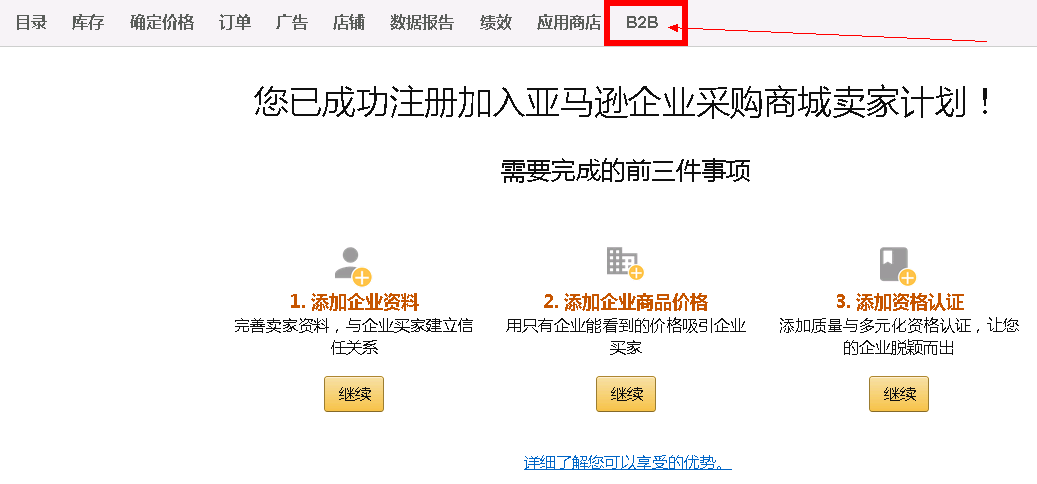Viewport: 1037px width, 484px height.
Task: Open the 库存 menu
Action: (88, 22)
